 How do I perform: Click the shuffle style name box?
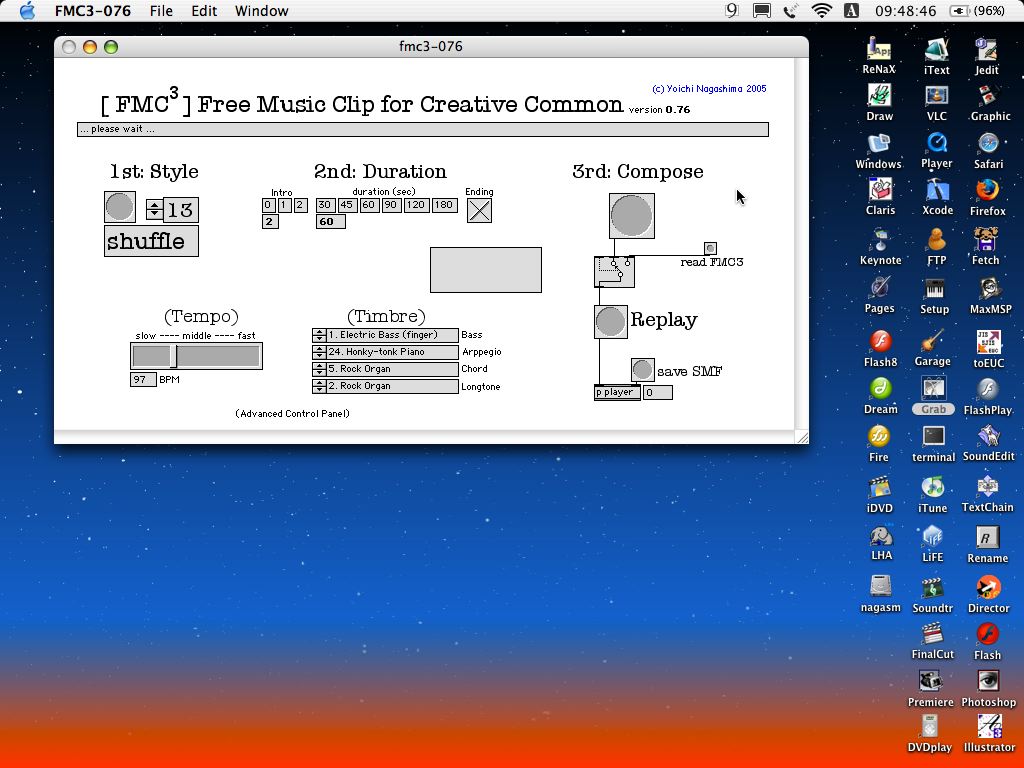152,241
